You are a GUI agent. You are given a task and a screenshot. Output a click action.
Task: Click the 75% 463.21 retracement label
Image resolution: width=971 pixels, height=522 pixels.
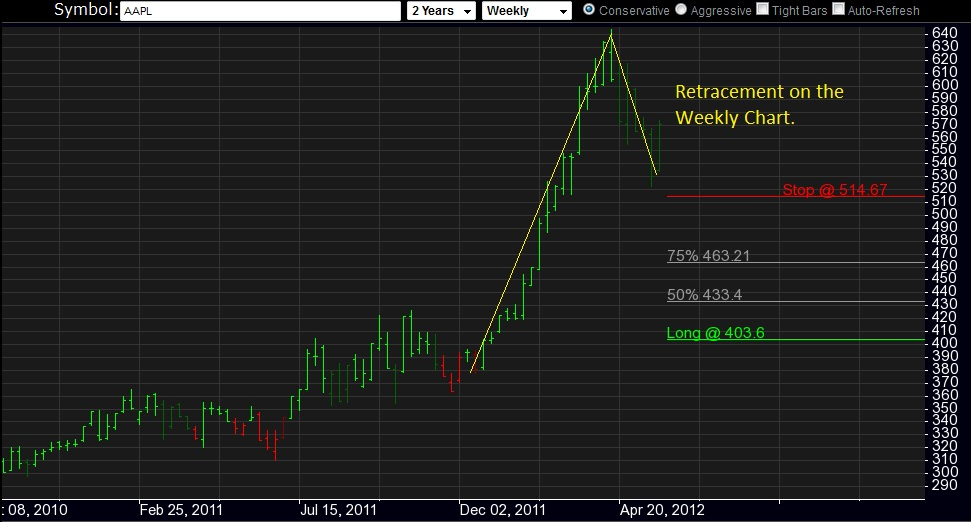[708, 255]
